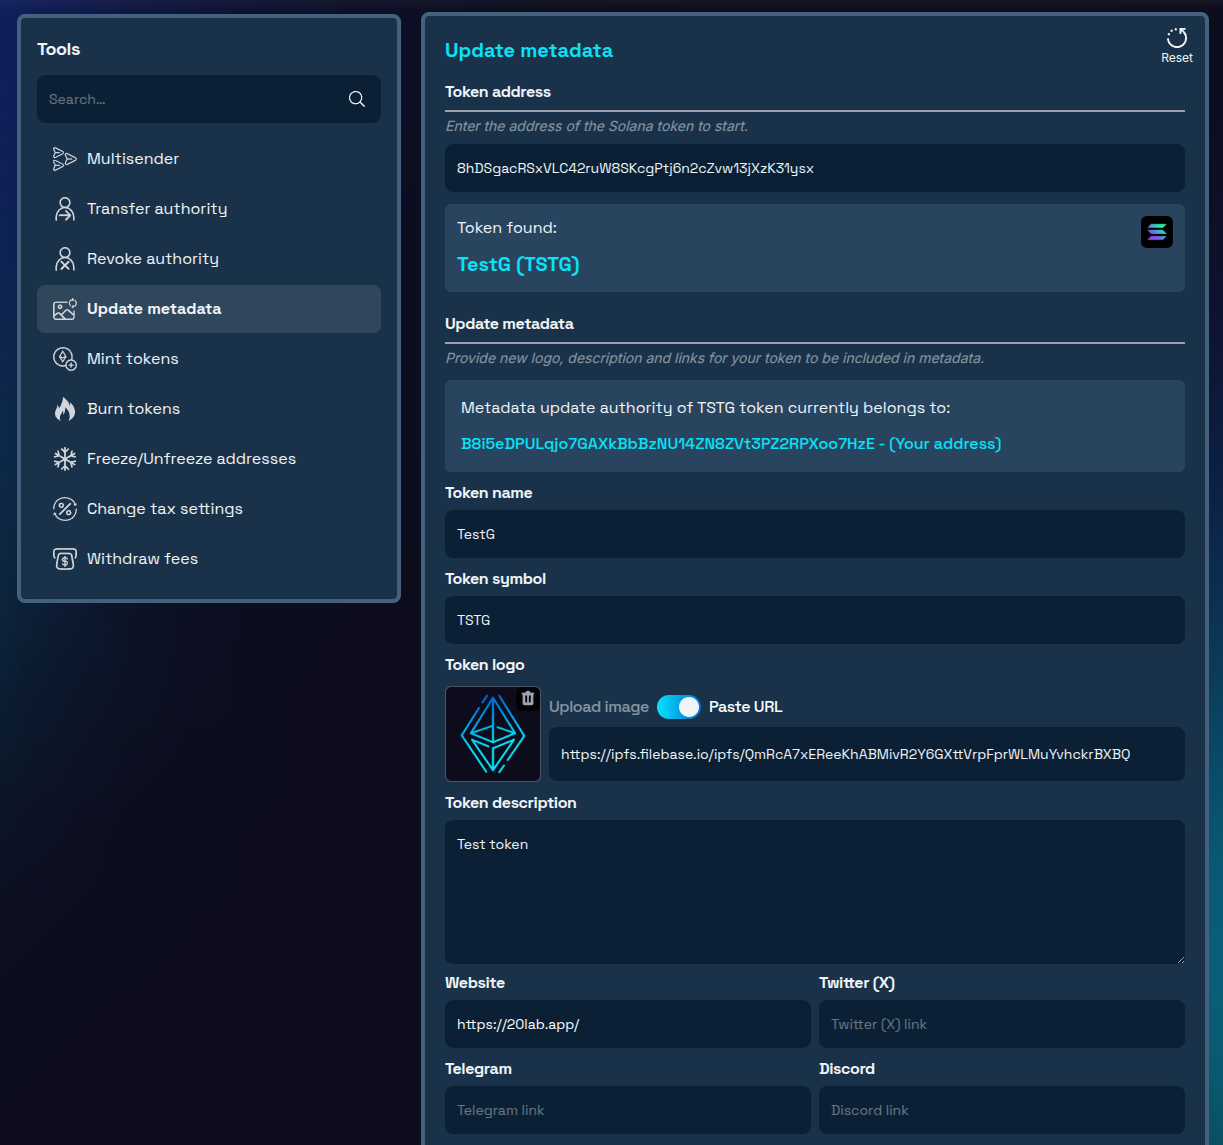Open Freeze/Unfreeze addresses tool

209,459
